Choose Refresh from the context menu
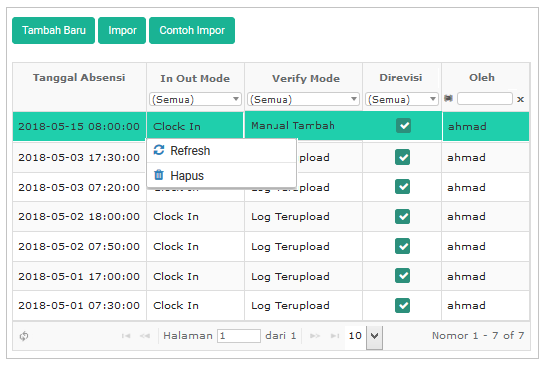Image resolution: width=547 pixels, height=365 pixels. pyautogui.click(x=222, y=151)
